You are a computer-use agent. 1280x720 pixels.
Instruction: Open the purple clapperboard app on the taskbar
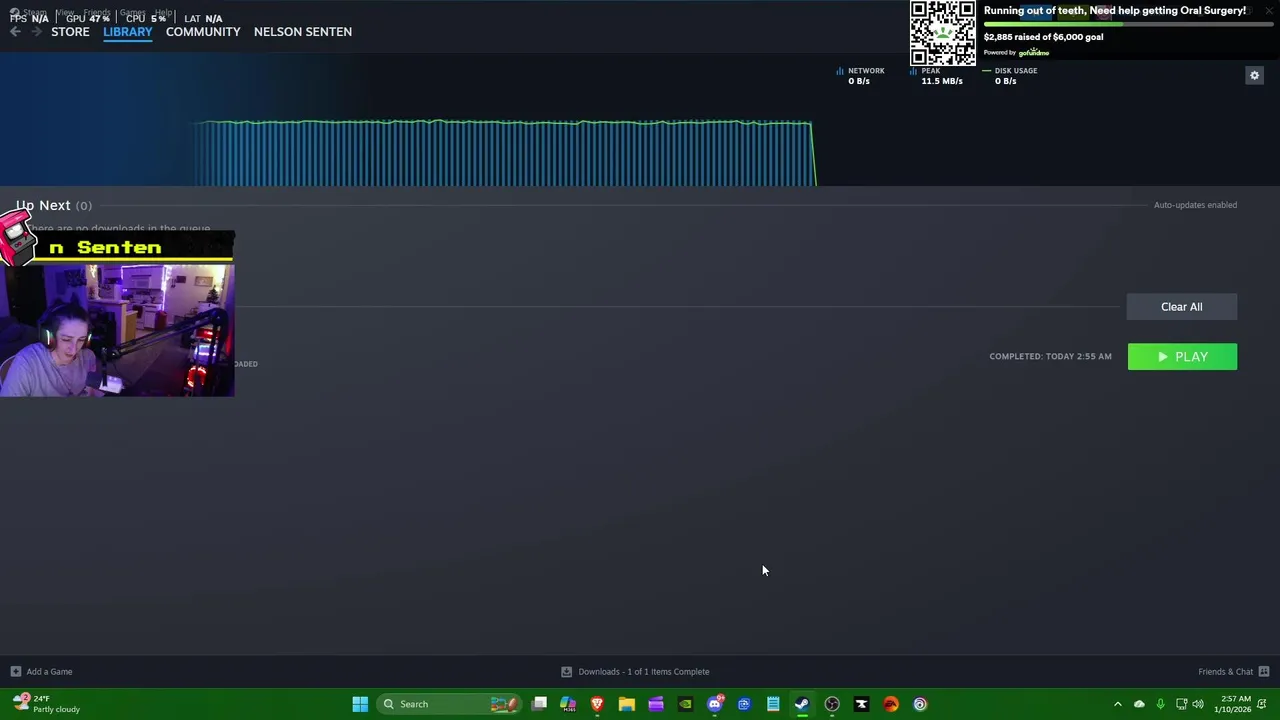click(656, 704)
